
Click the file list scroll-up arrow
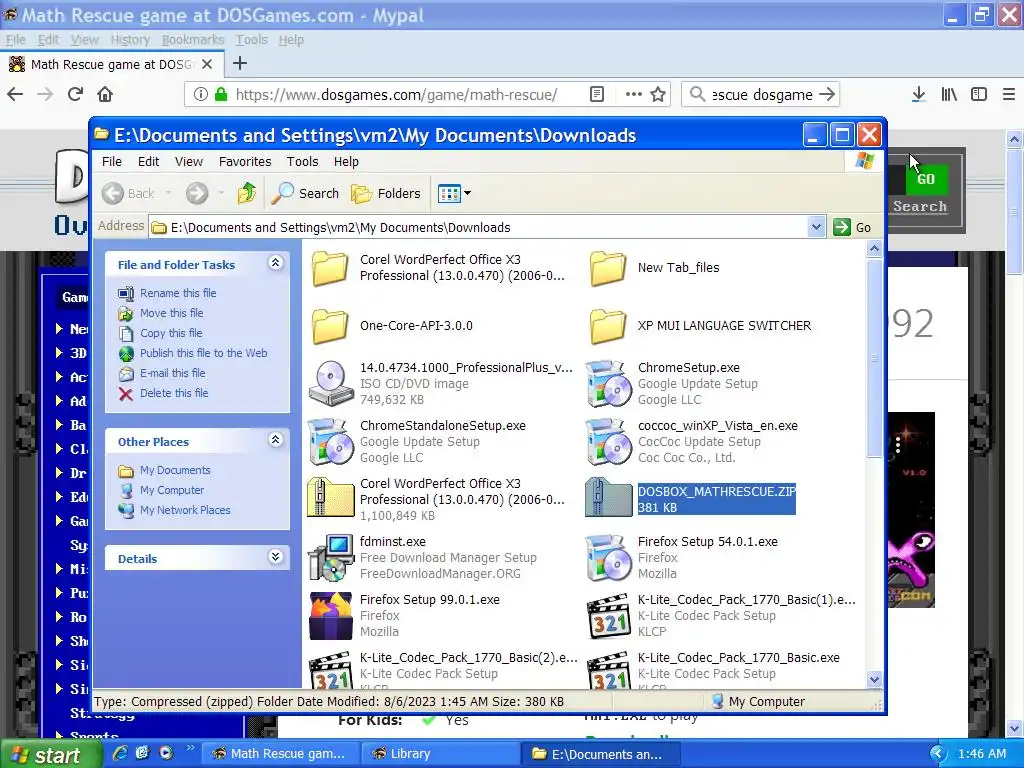874,248
